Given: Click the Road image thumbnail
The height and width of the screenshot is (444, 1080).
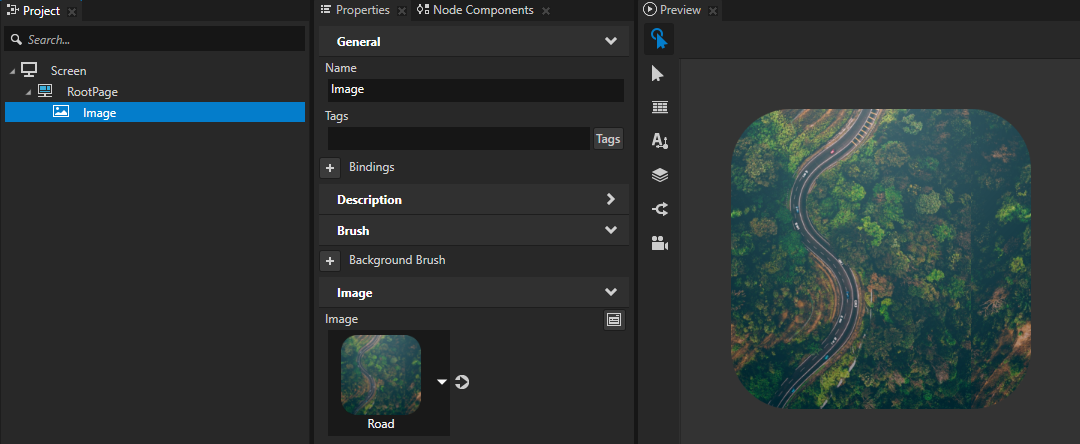Looking at the screenshot, I should point(380,375).
